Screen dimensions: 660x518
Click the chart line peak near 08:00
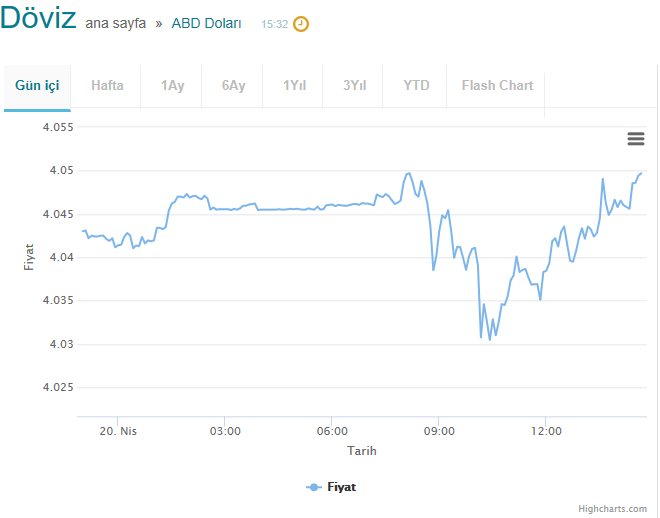pyautogui.click(x=409, y=173)
